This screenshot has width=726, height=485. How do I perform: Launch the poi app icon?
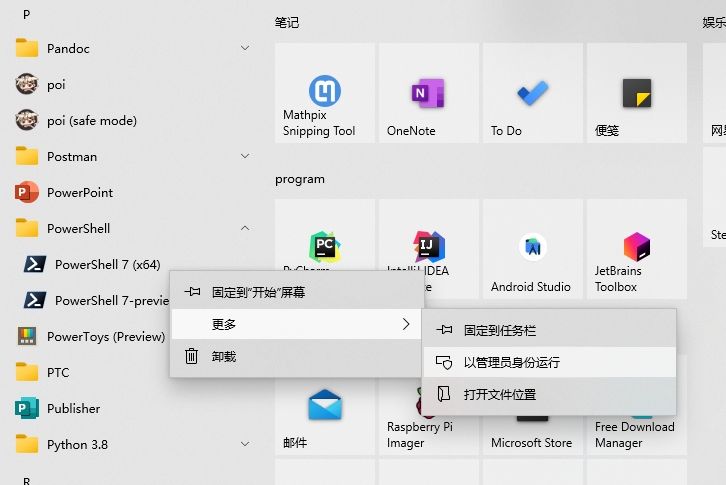27,84
